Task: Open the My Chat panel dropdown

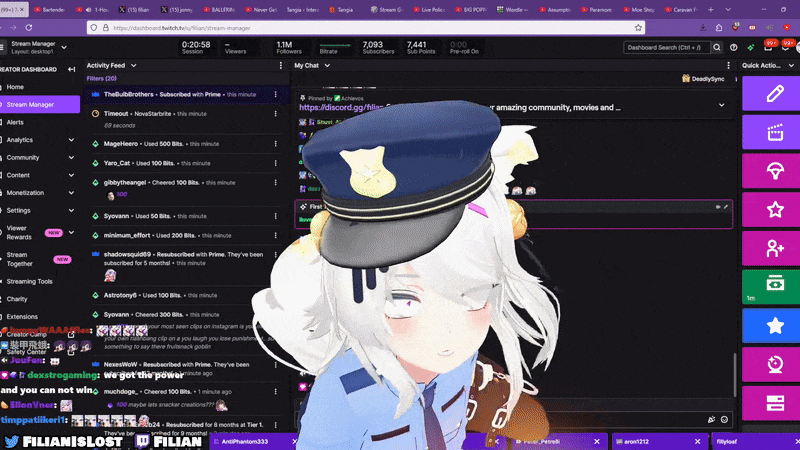Action: tap(327, 65)
